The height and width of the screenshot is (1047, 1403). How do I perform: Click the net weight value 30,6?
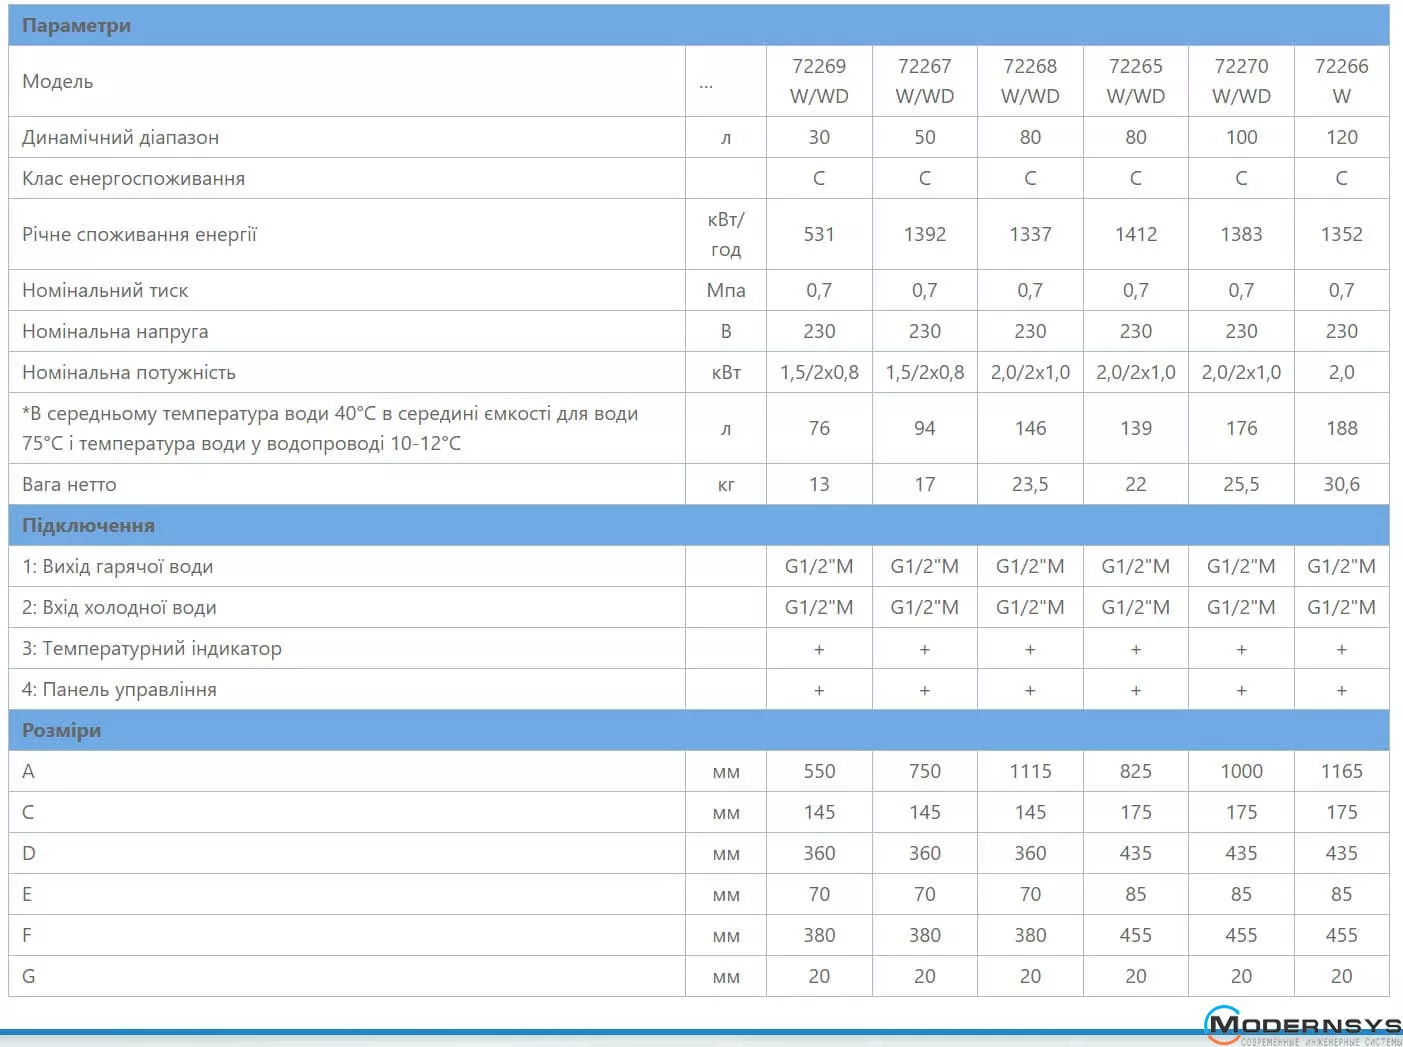[1341, 485]
